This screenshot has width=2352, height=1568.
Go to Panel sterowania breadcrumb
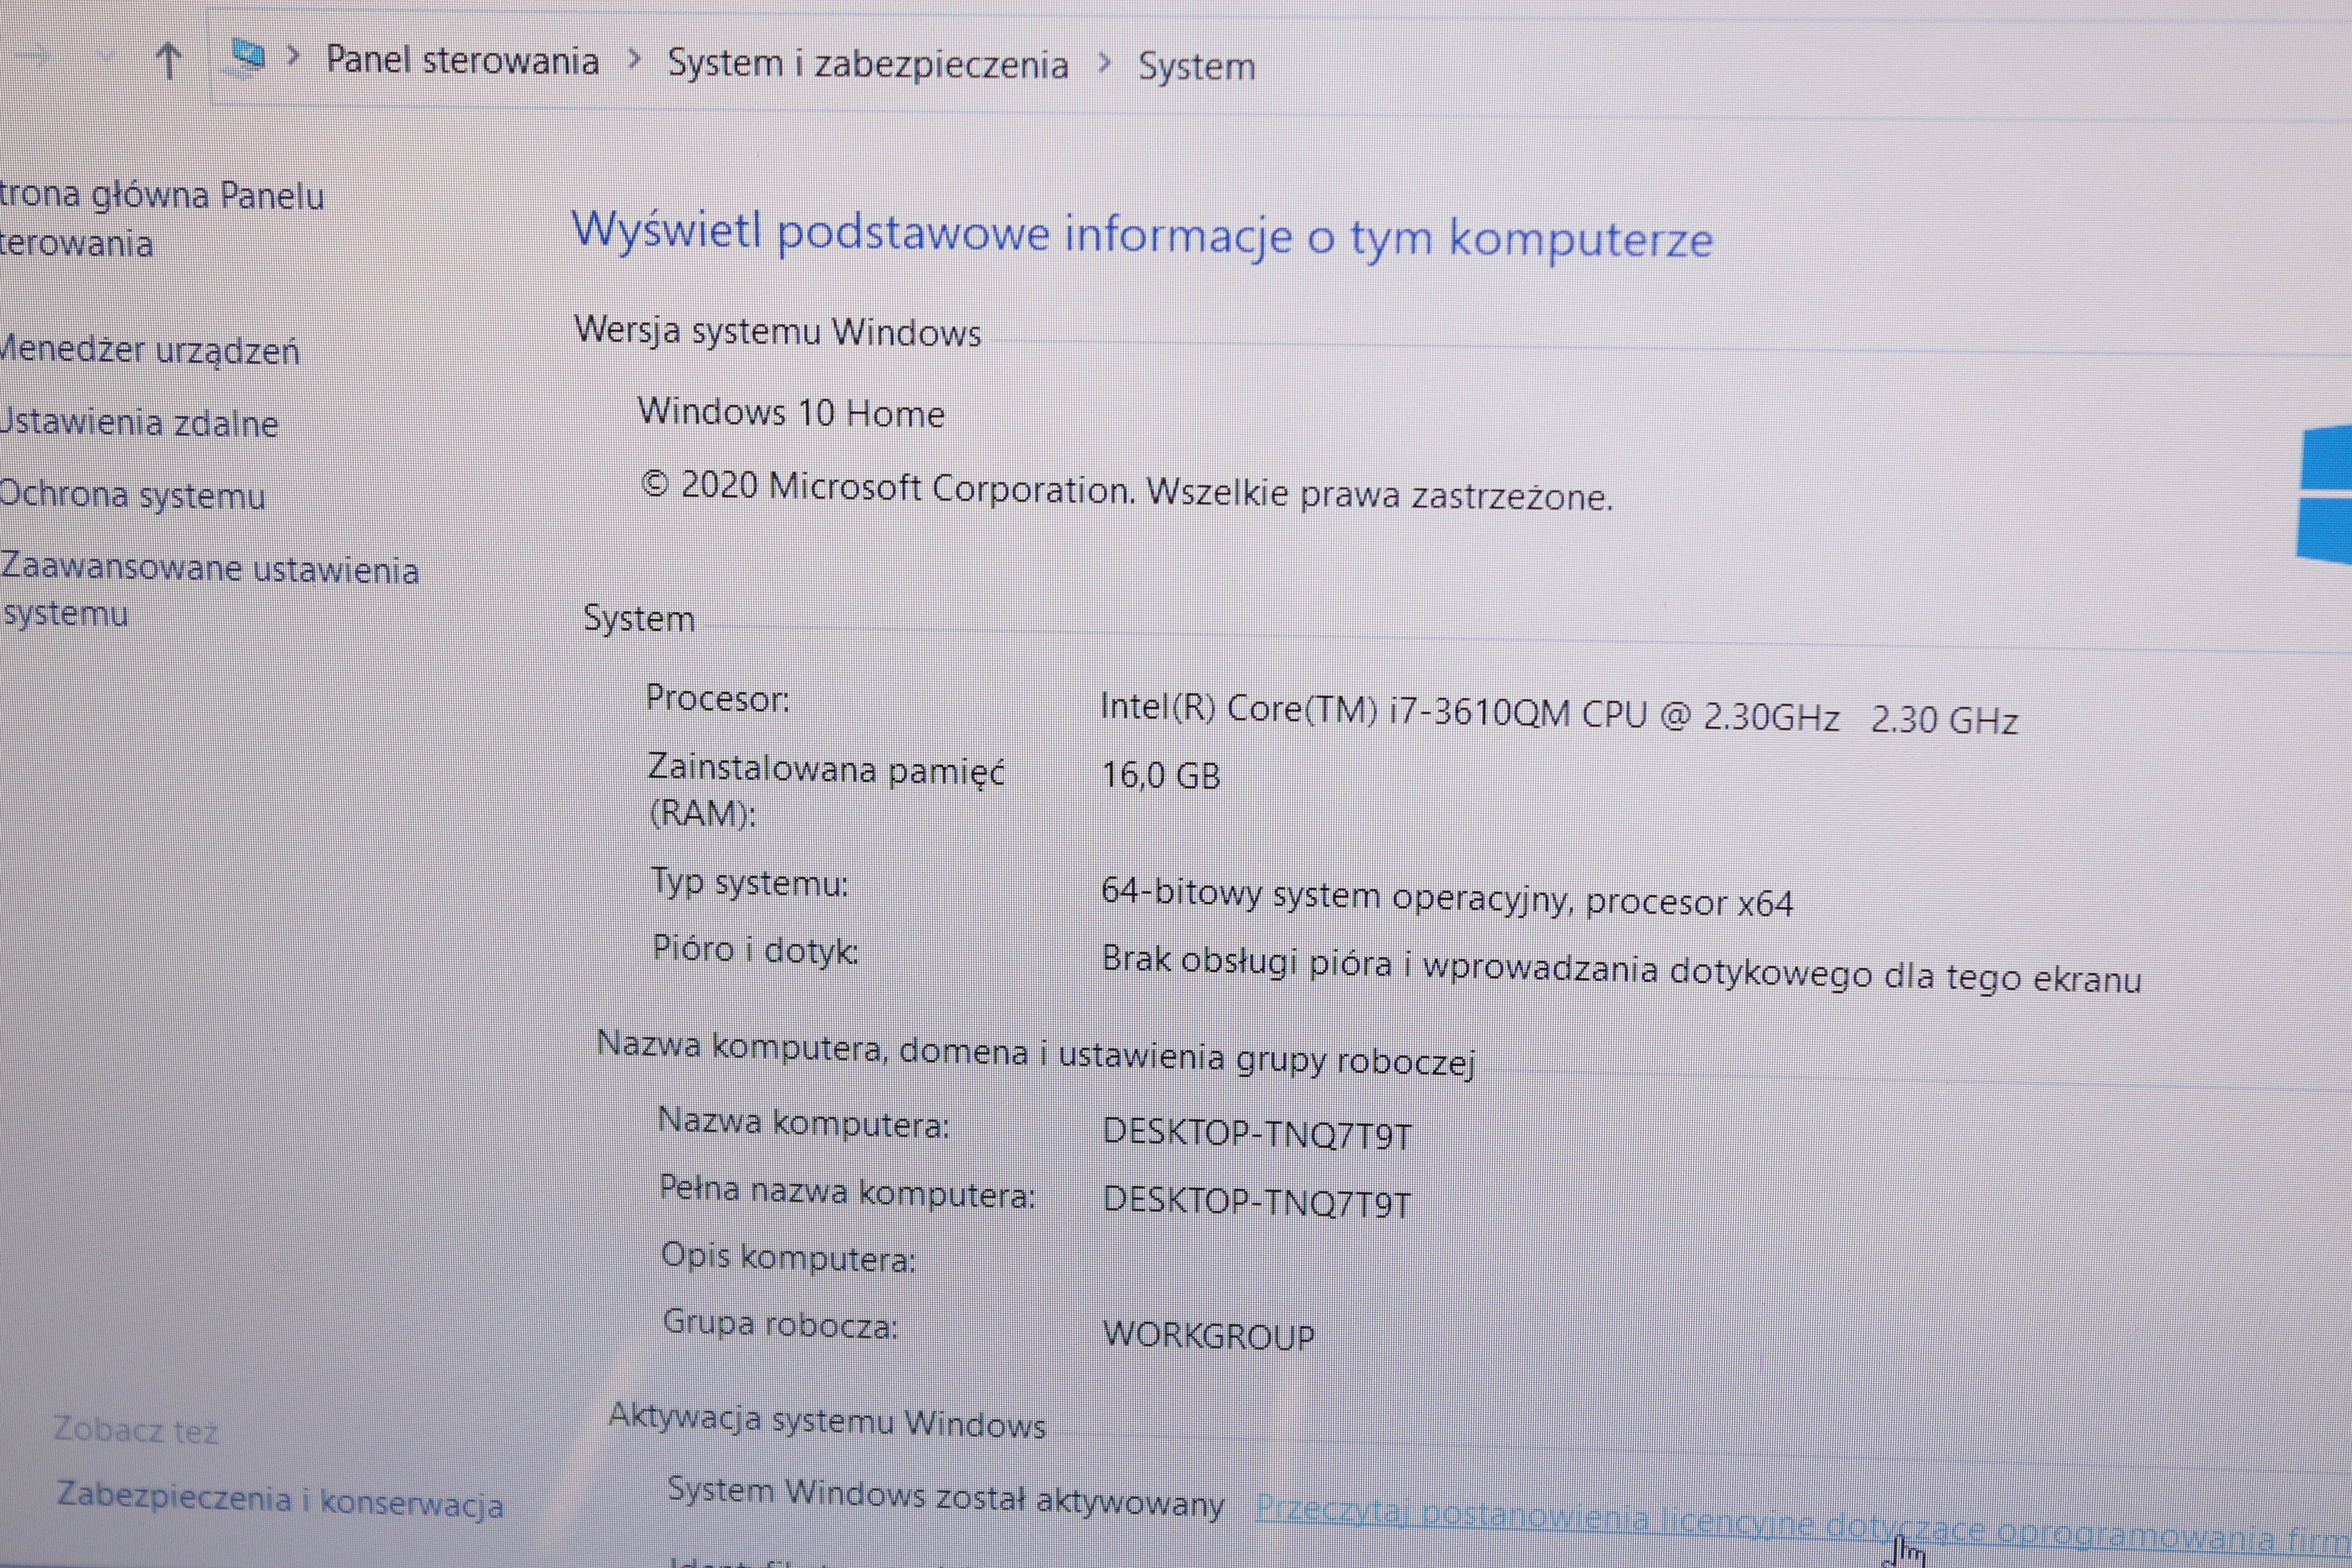point(462,60)
